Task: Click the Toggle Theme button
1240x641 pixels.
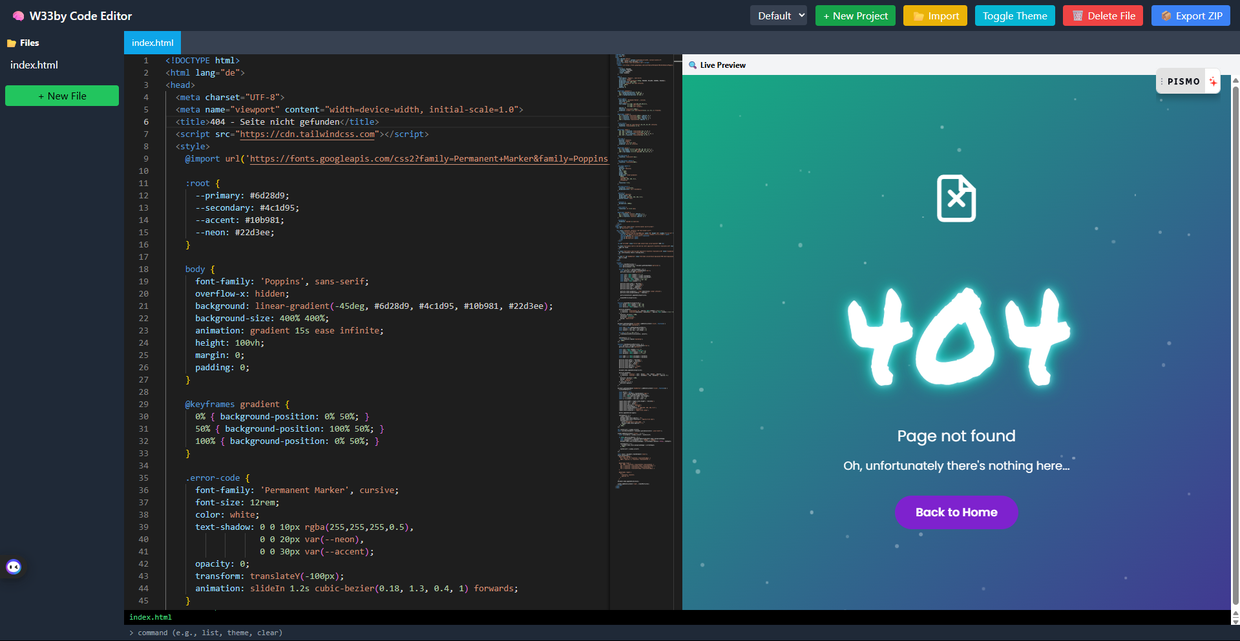Action: tap(1015, 16)
